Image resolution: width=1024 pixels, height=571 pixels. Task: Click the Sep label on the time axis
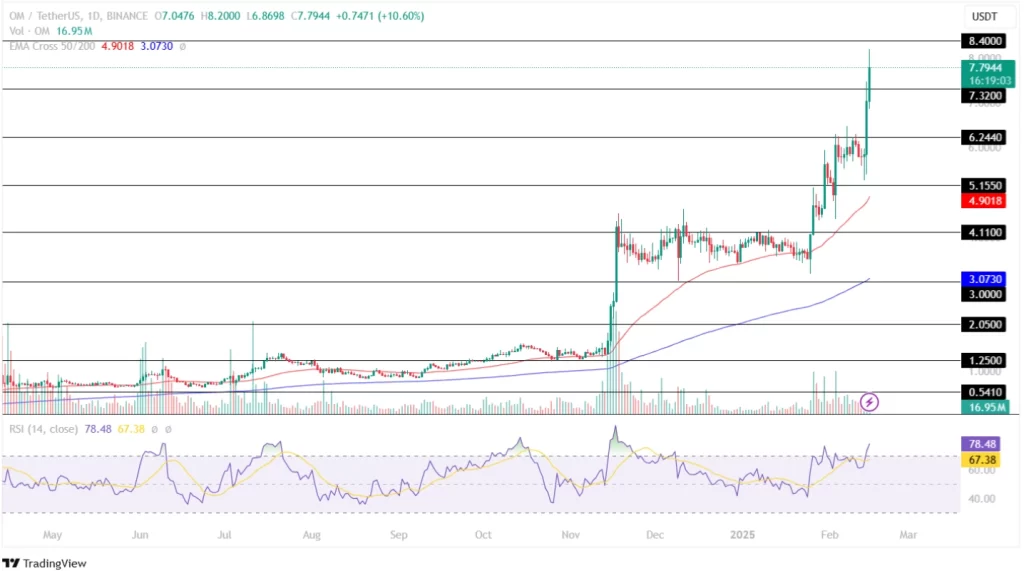pyautogui.click(x=398, y=534)
